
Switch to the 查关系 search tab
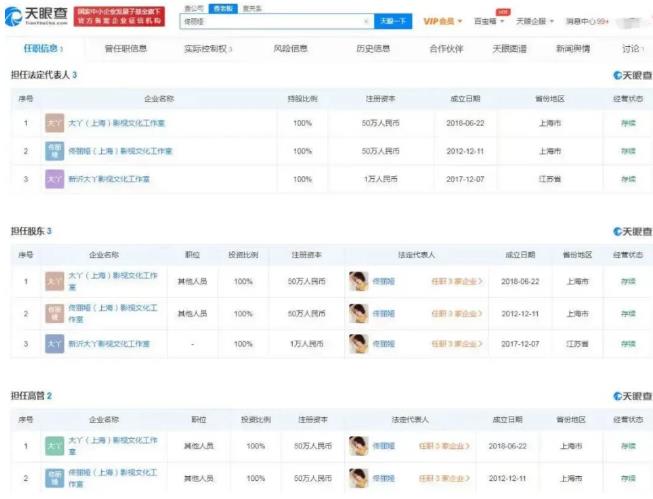pyautogui.click(x=252, y=8)
